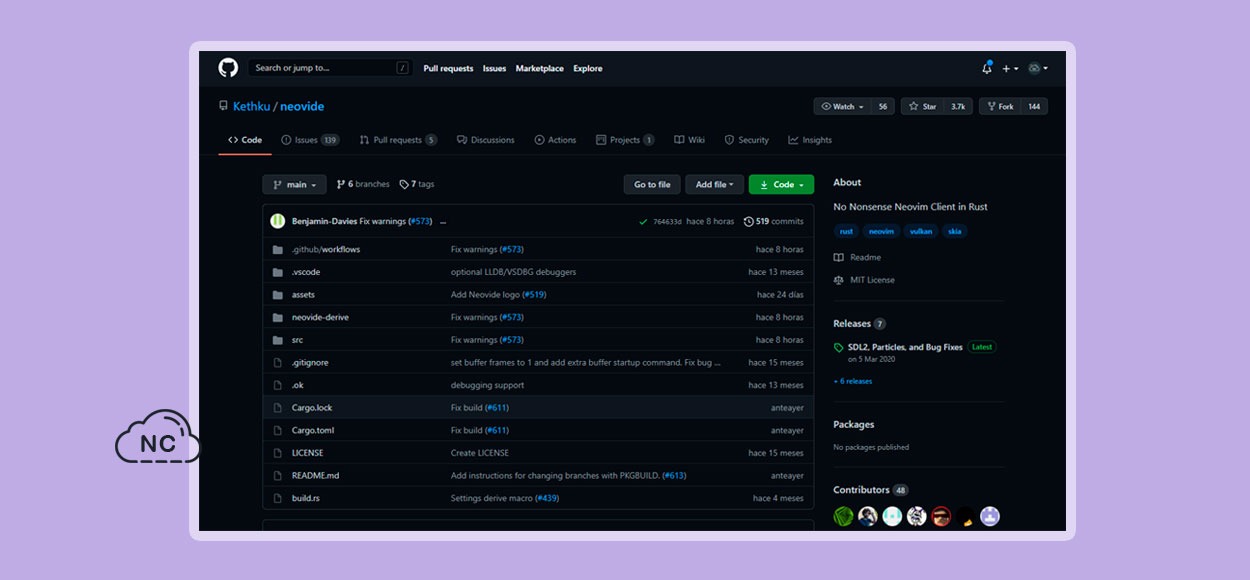The height and width of the screenshot is (580, 1250).
Task: View the 7 tags link
Action: [417, 184]
